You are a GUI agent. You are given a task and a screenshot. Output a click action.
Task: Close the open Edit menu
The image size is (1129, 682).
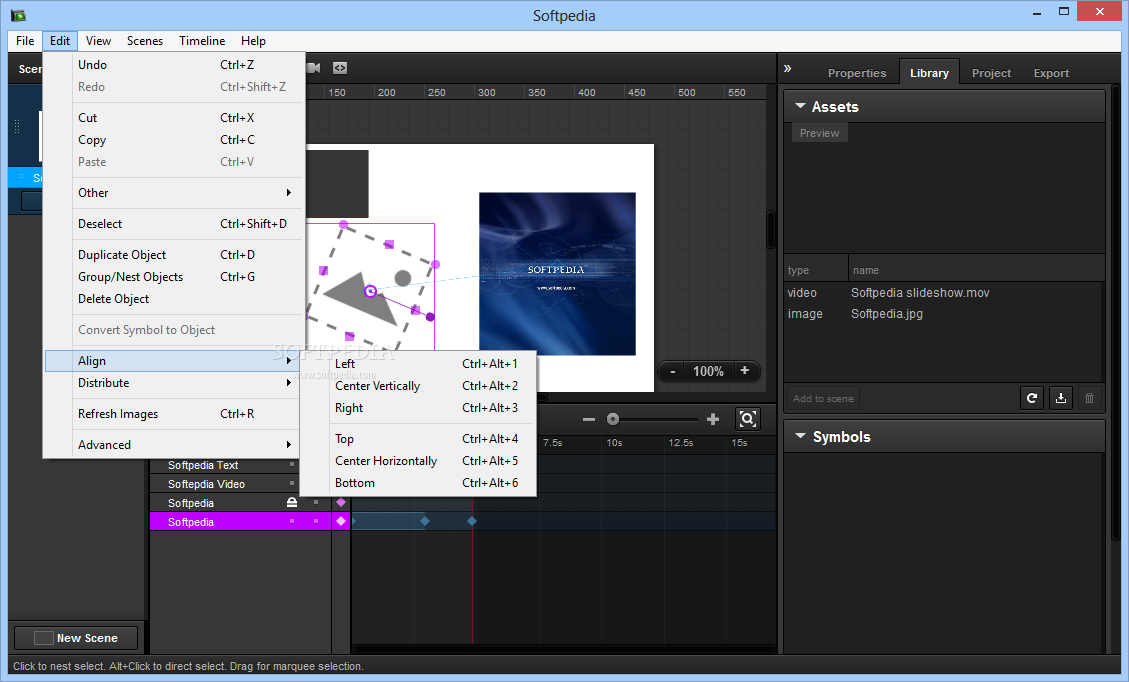60,41
